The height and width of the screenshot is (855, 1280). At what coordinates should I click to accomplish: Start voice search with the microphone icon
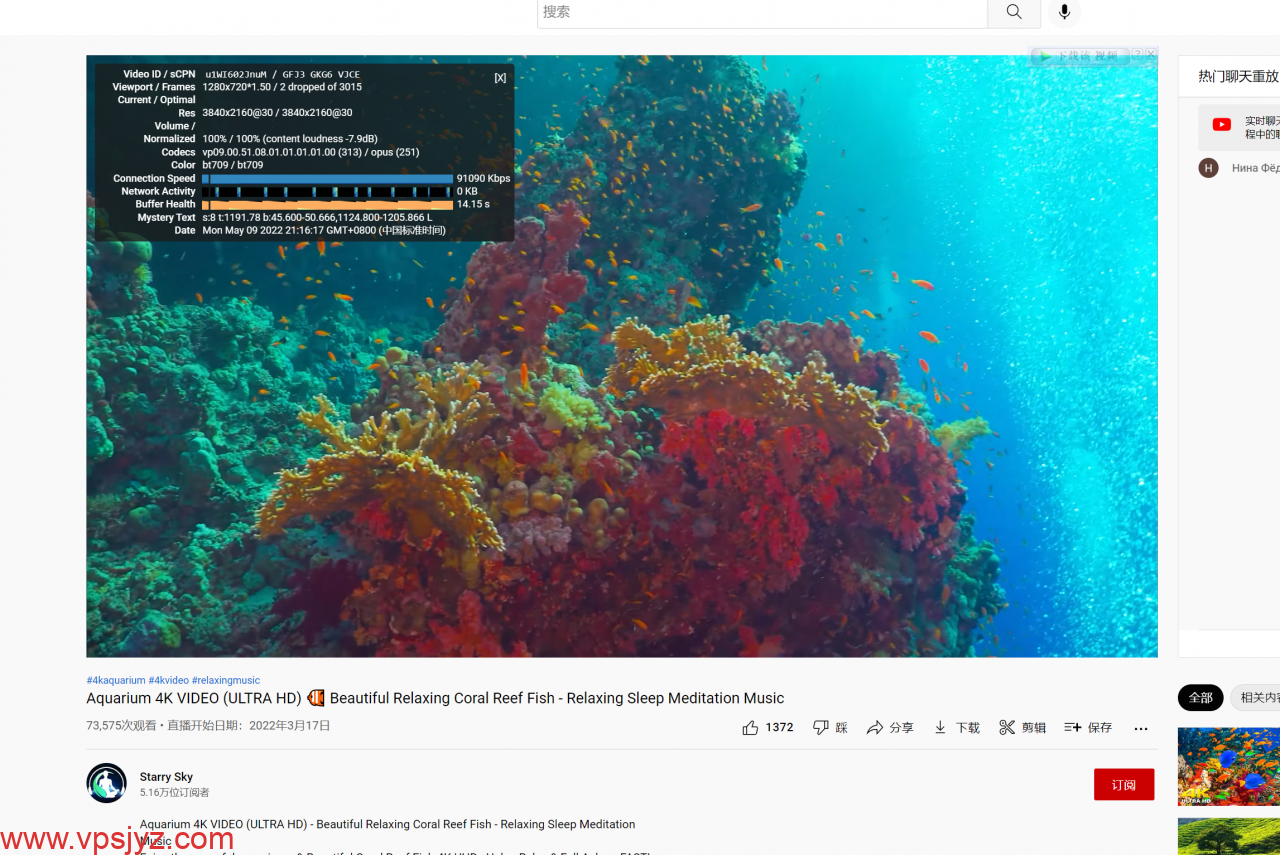pyautogui.click(x=1064, y=12)
